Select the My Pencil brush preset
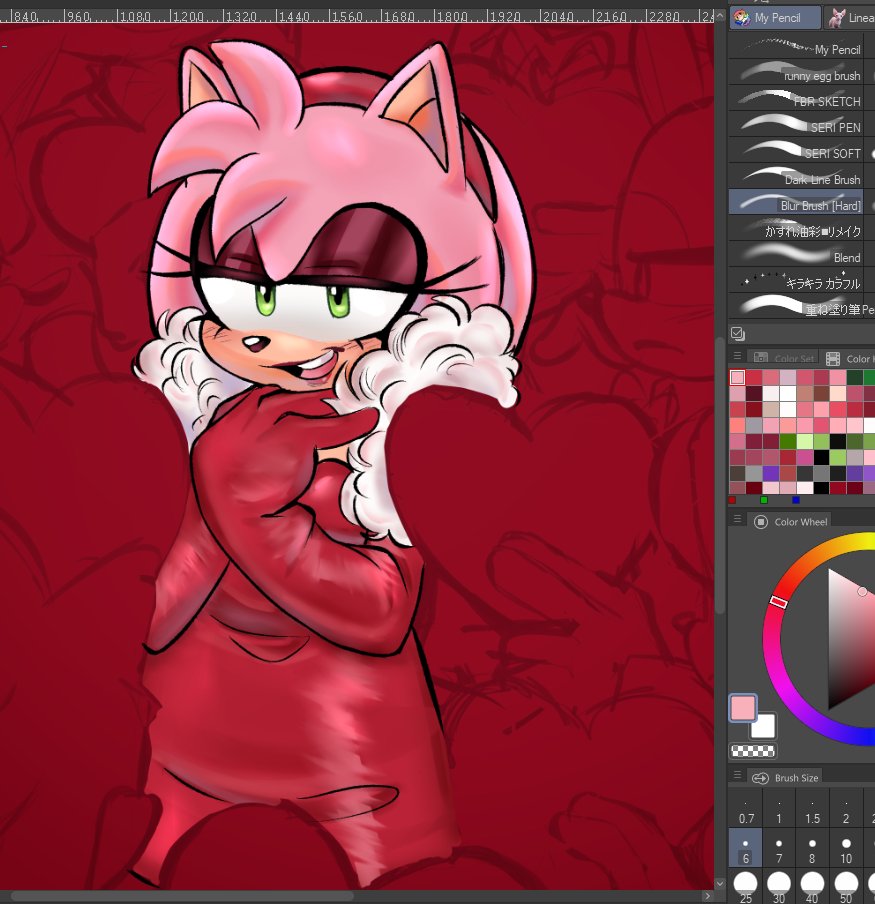This screenshot has height=904, width=875. (x=796, y=48)
